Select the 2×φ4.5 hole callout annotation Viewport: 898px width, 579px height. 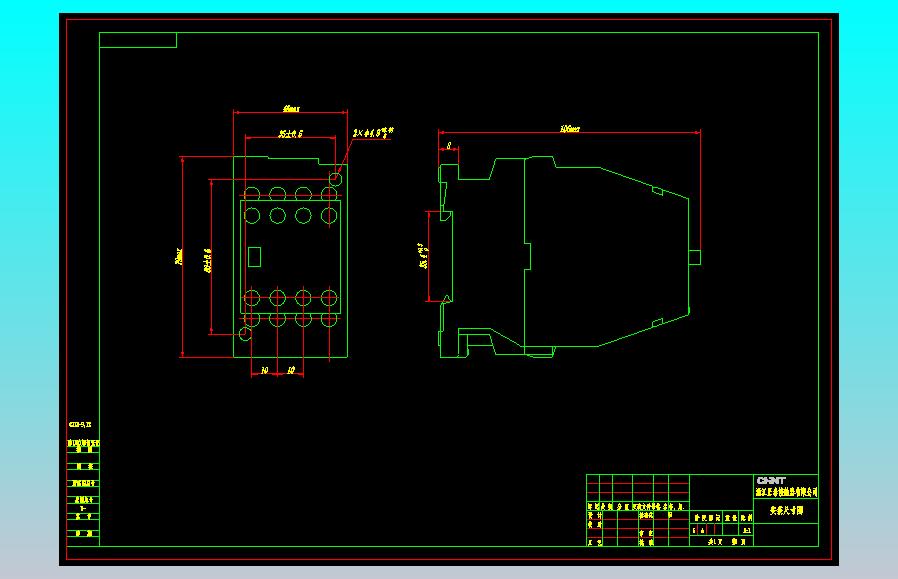pos(373,133)
